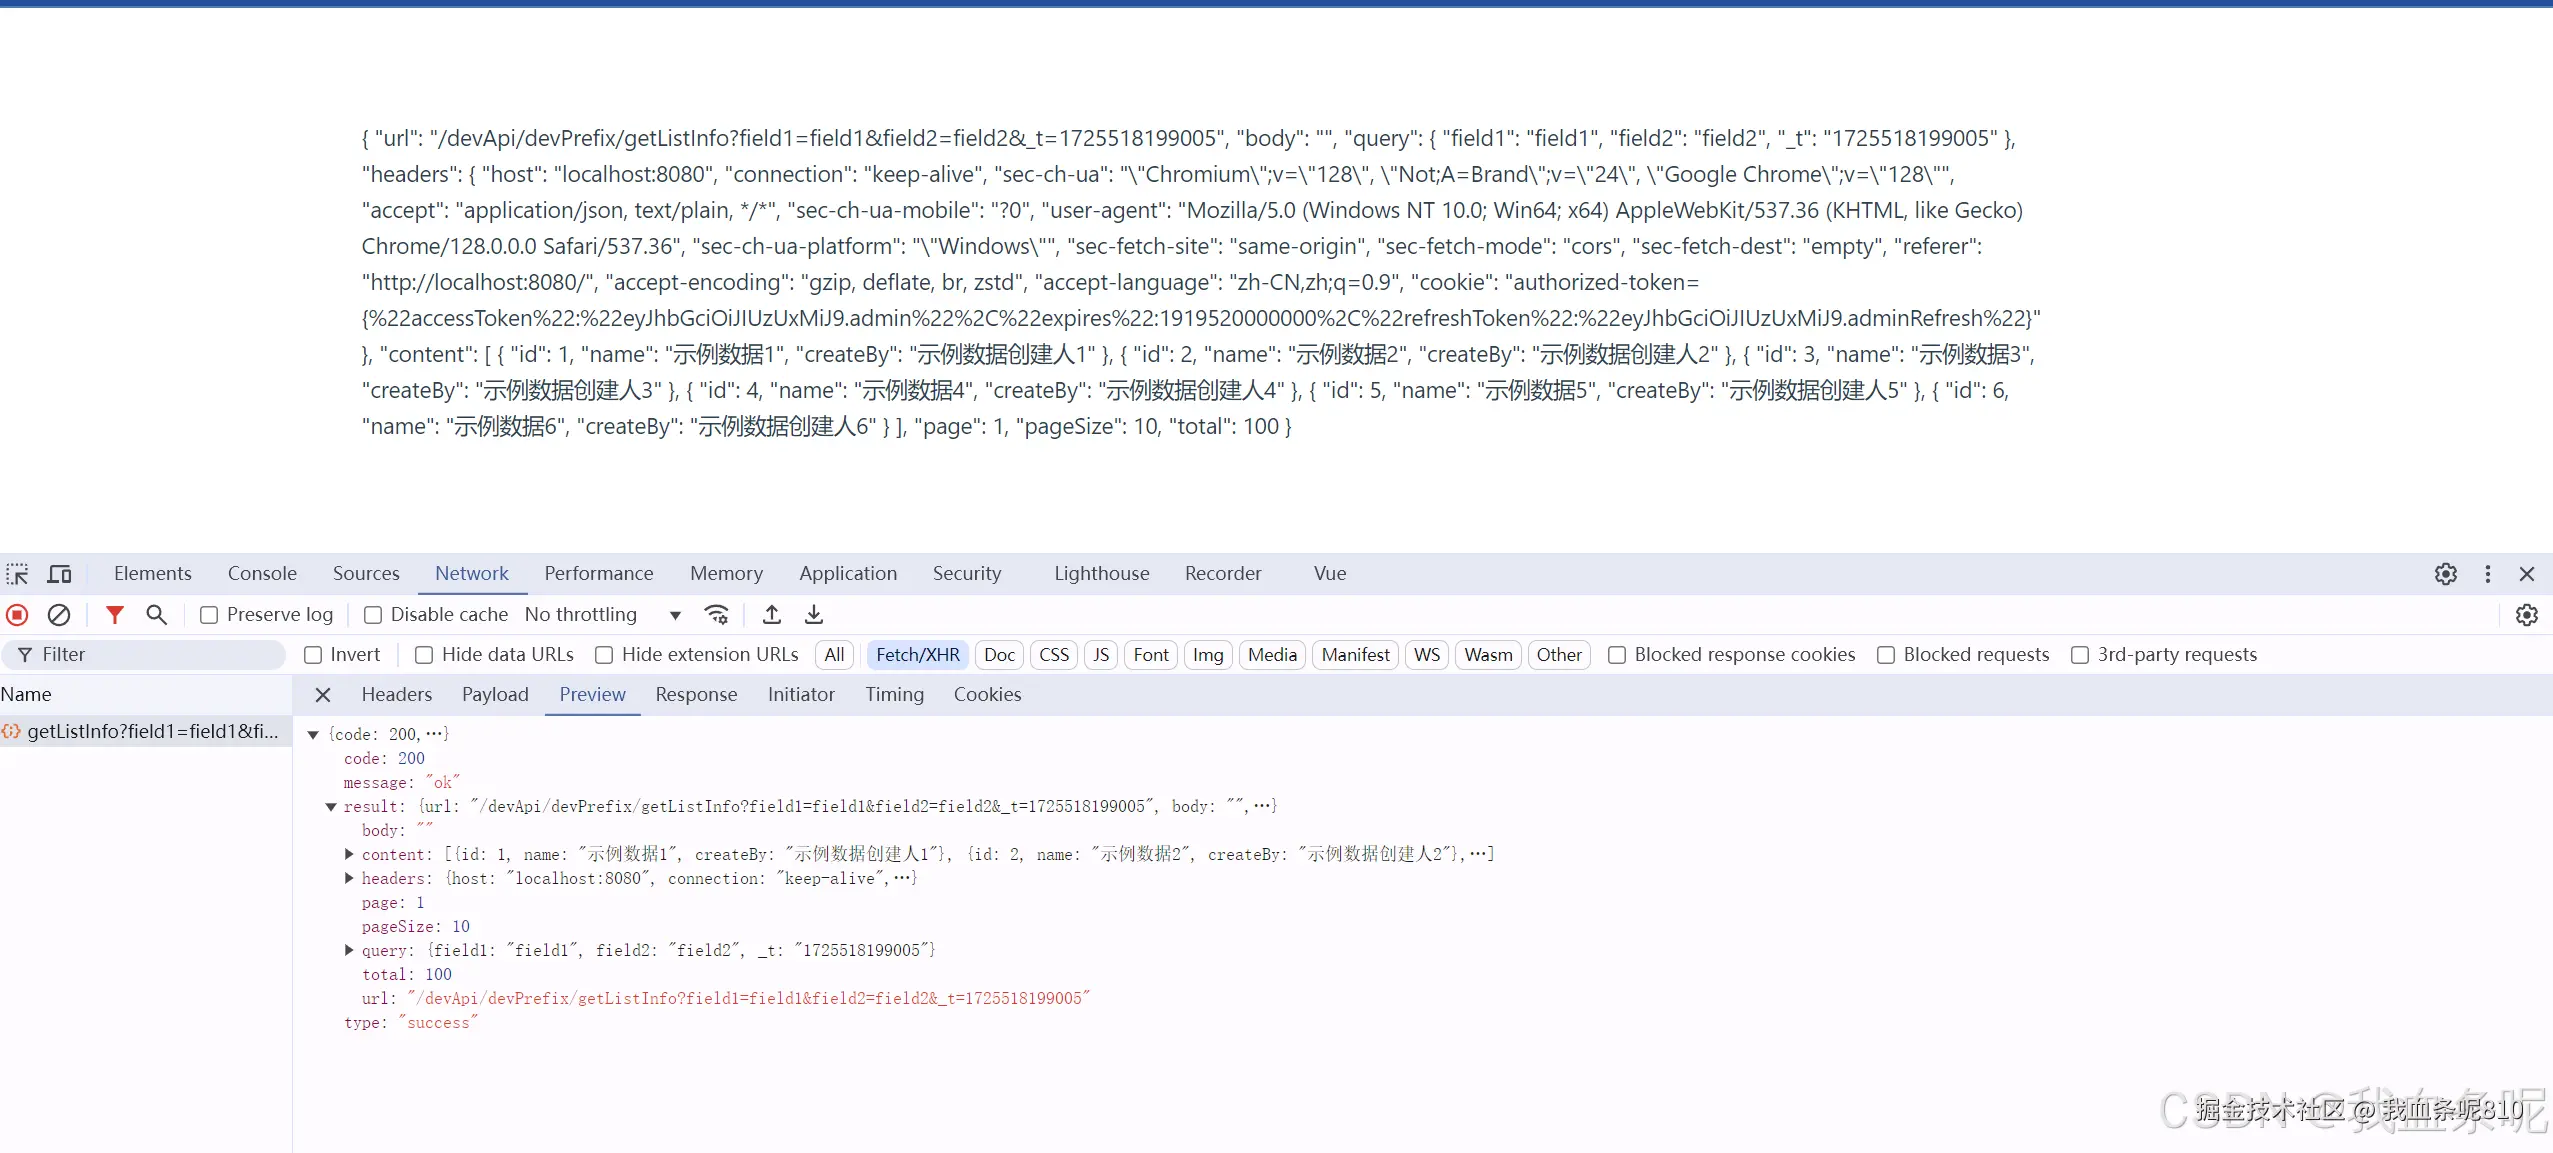Stop recording network log
The width and height of the screenshot is (2553, 1153).
pos(17,615)
